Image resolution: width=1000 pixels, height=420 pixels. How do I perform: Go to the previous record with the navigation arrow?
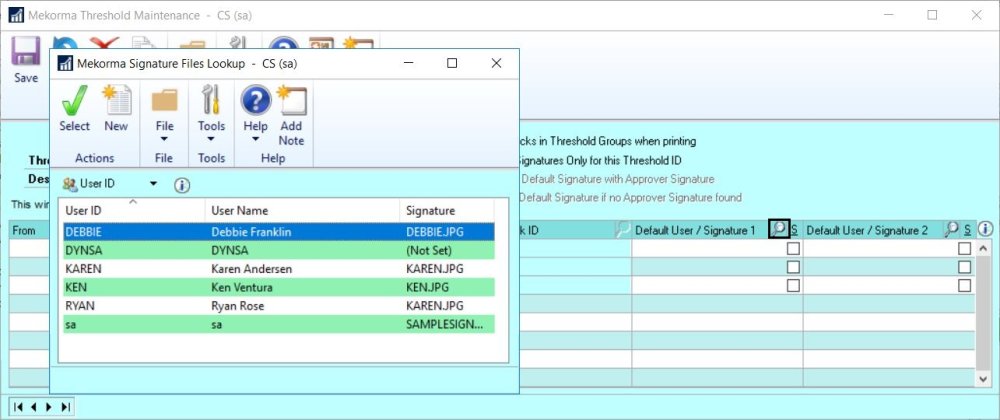pyautogui.click(x=34, y=407)
